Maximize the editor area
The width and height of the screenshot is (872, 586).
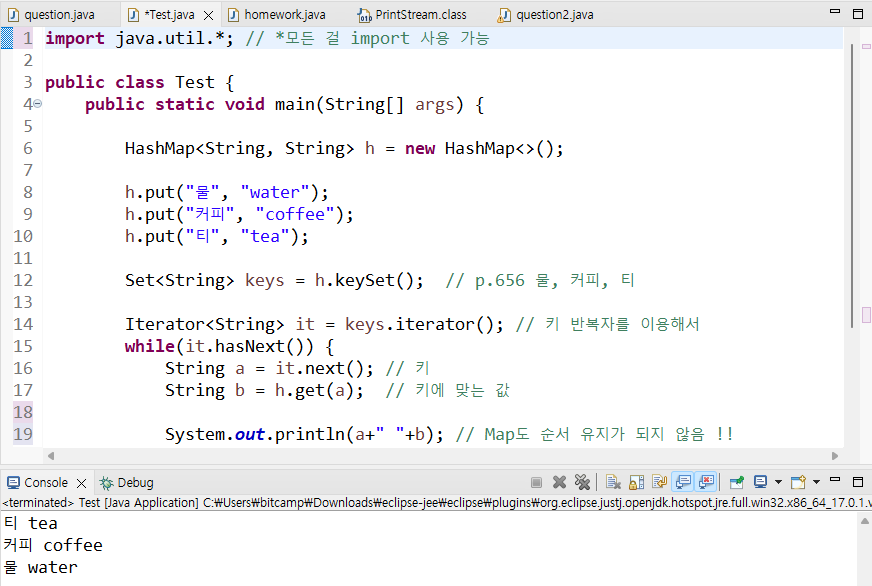click(x=858, y=14)
